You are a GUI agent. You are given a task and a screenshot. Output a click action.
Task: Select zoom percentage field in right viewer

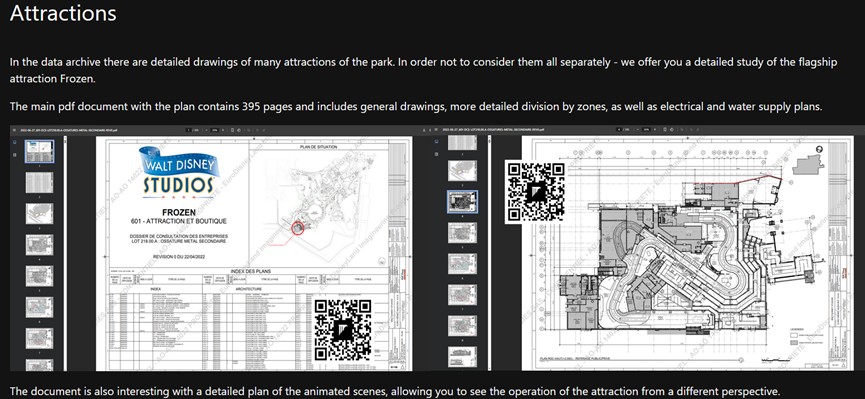(646, 129)
